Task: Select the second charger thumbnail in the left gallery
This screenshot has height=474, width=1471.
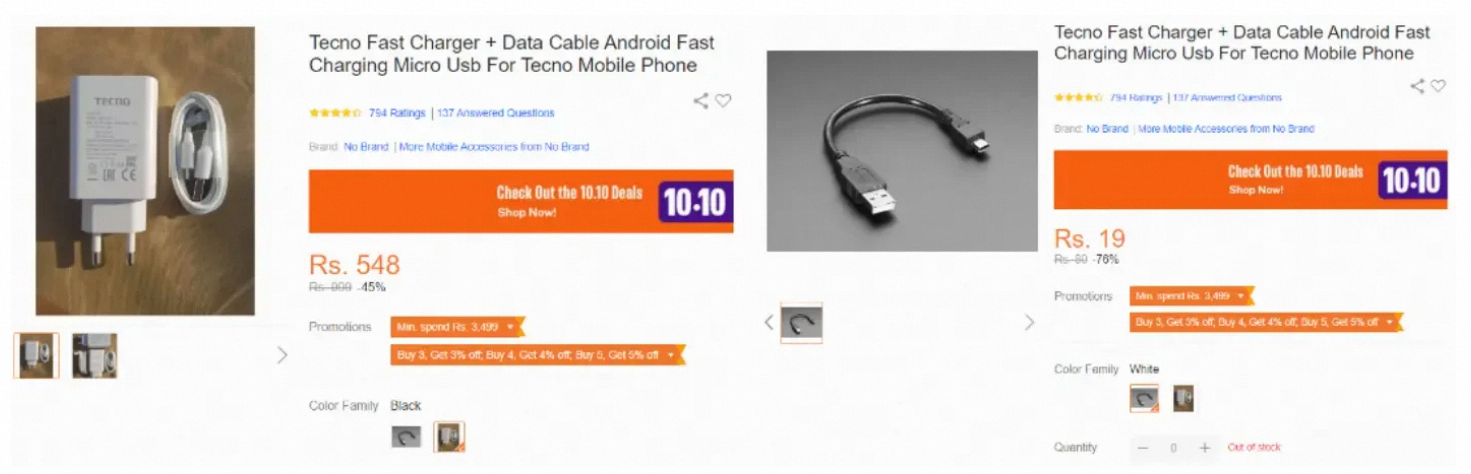Action: point(94,356)
